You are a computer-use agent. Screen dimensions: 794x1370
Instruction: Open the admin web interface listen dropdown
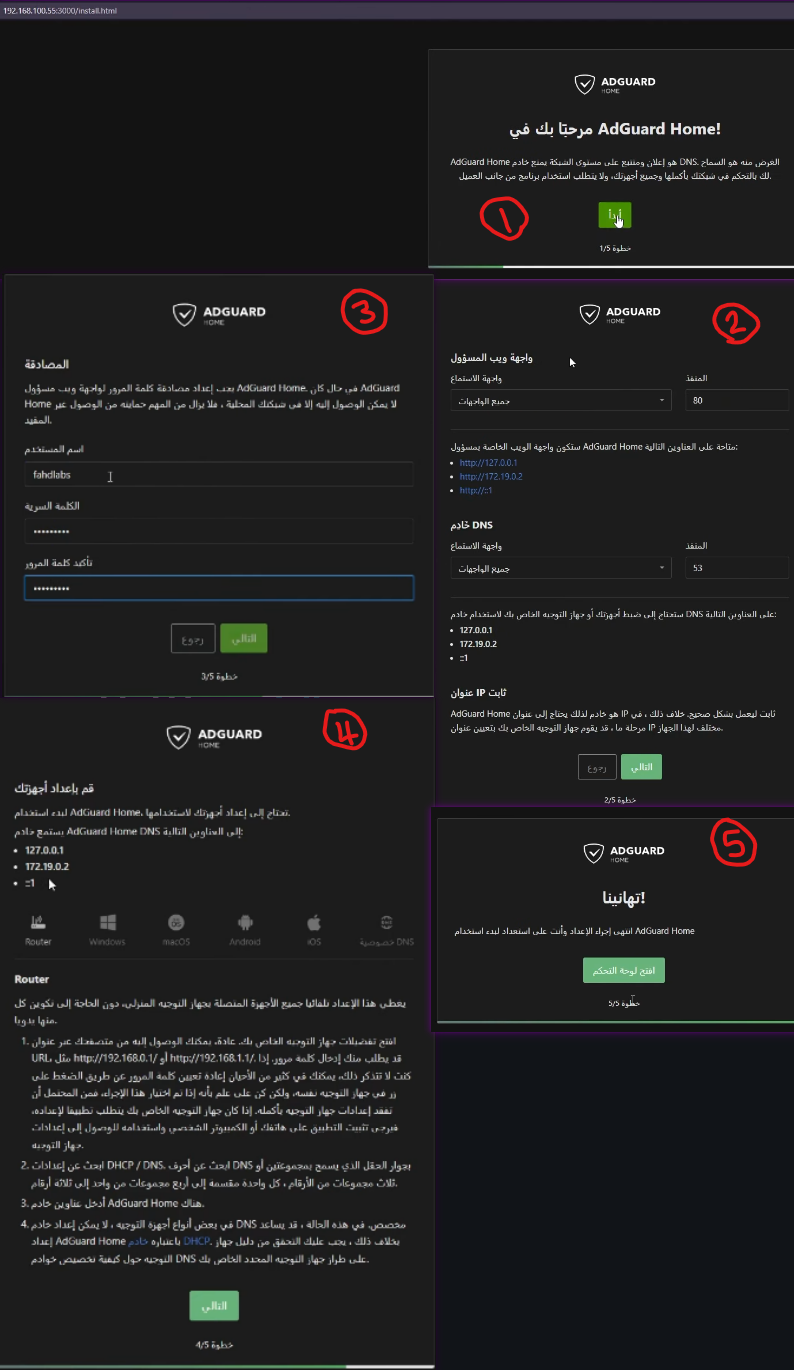(x=560, y=400)
